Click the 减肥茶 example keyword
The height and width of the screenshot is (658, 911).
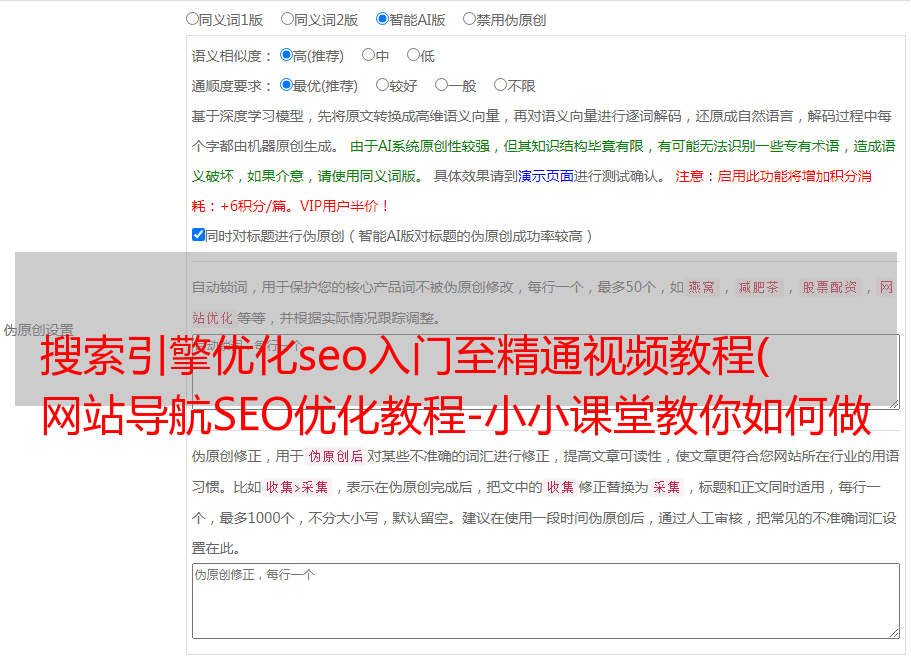pos(758,287)
